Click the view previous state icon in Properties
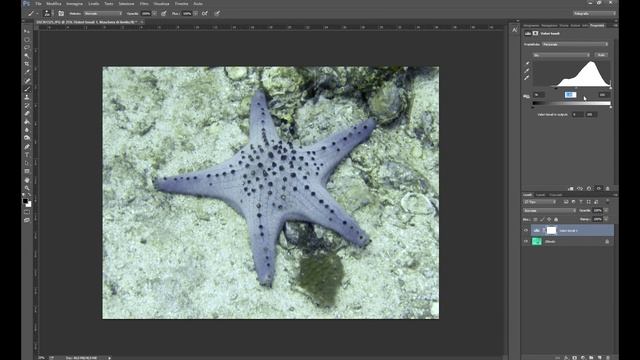Screen dimensions: 640x360 click(580, 189)
